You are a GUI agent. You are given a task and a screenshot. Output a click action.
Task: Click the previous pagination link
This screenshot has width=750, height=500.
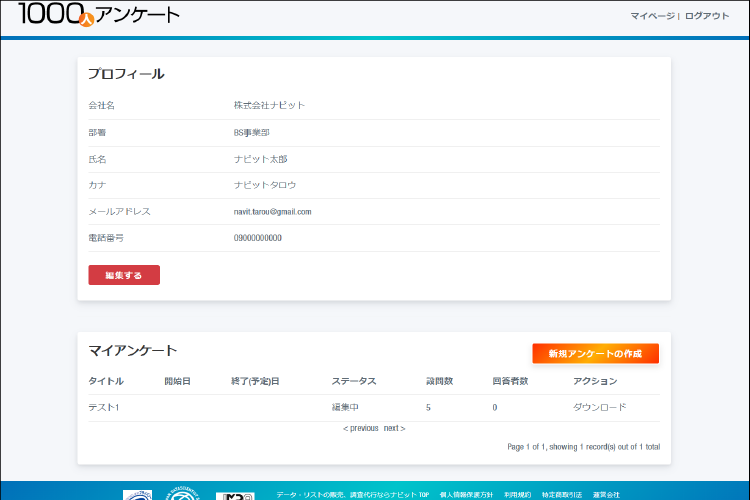pyautogui.click(x=361, y=428)
